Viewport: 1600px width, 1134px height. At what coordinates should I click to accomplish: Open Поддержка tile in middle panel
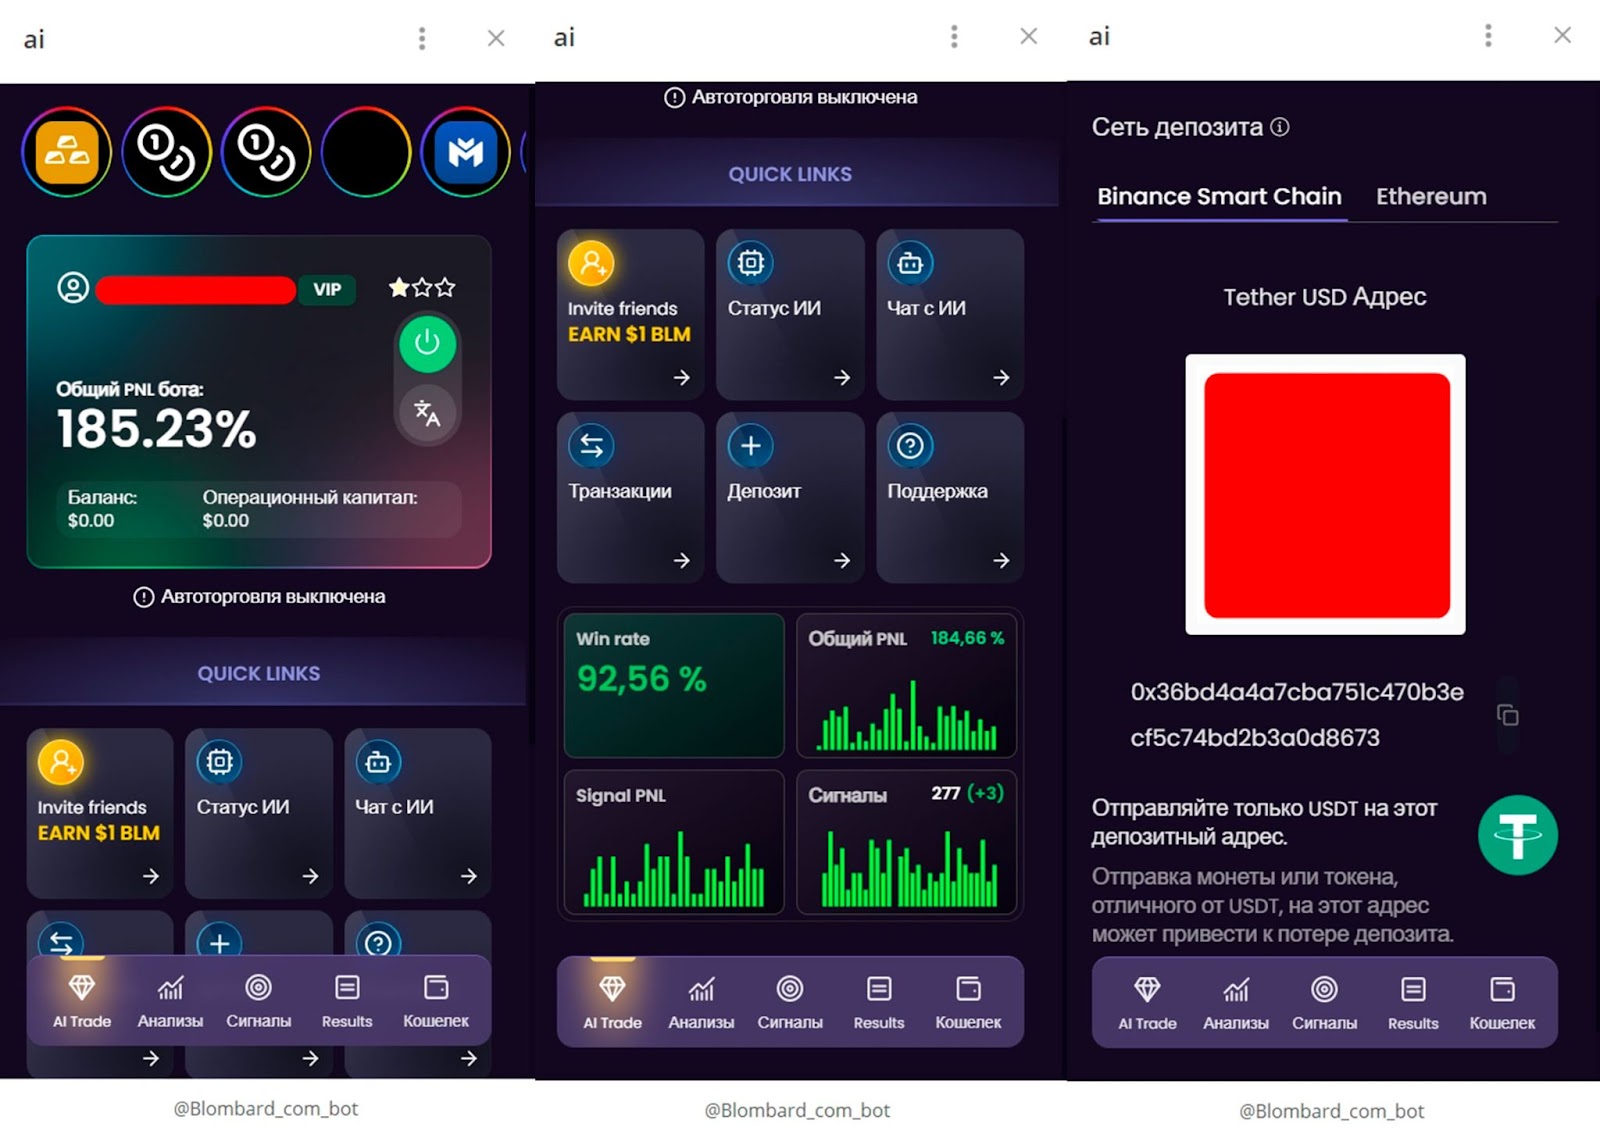tap(949, 497)
